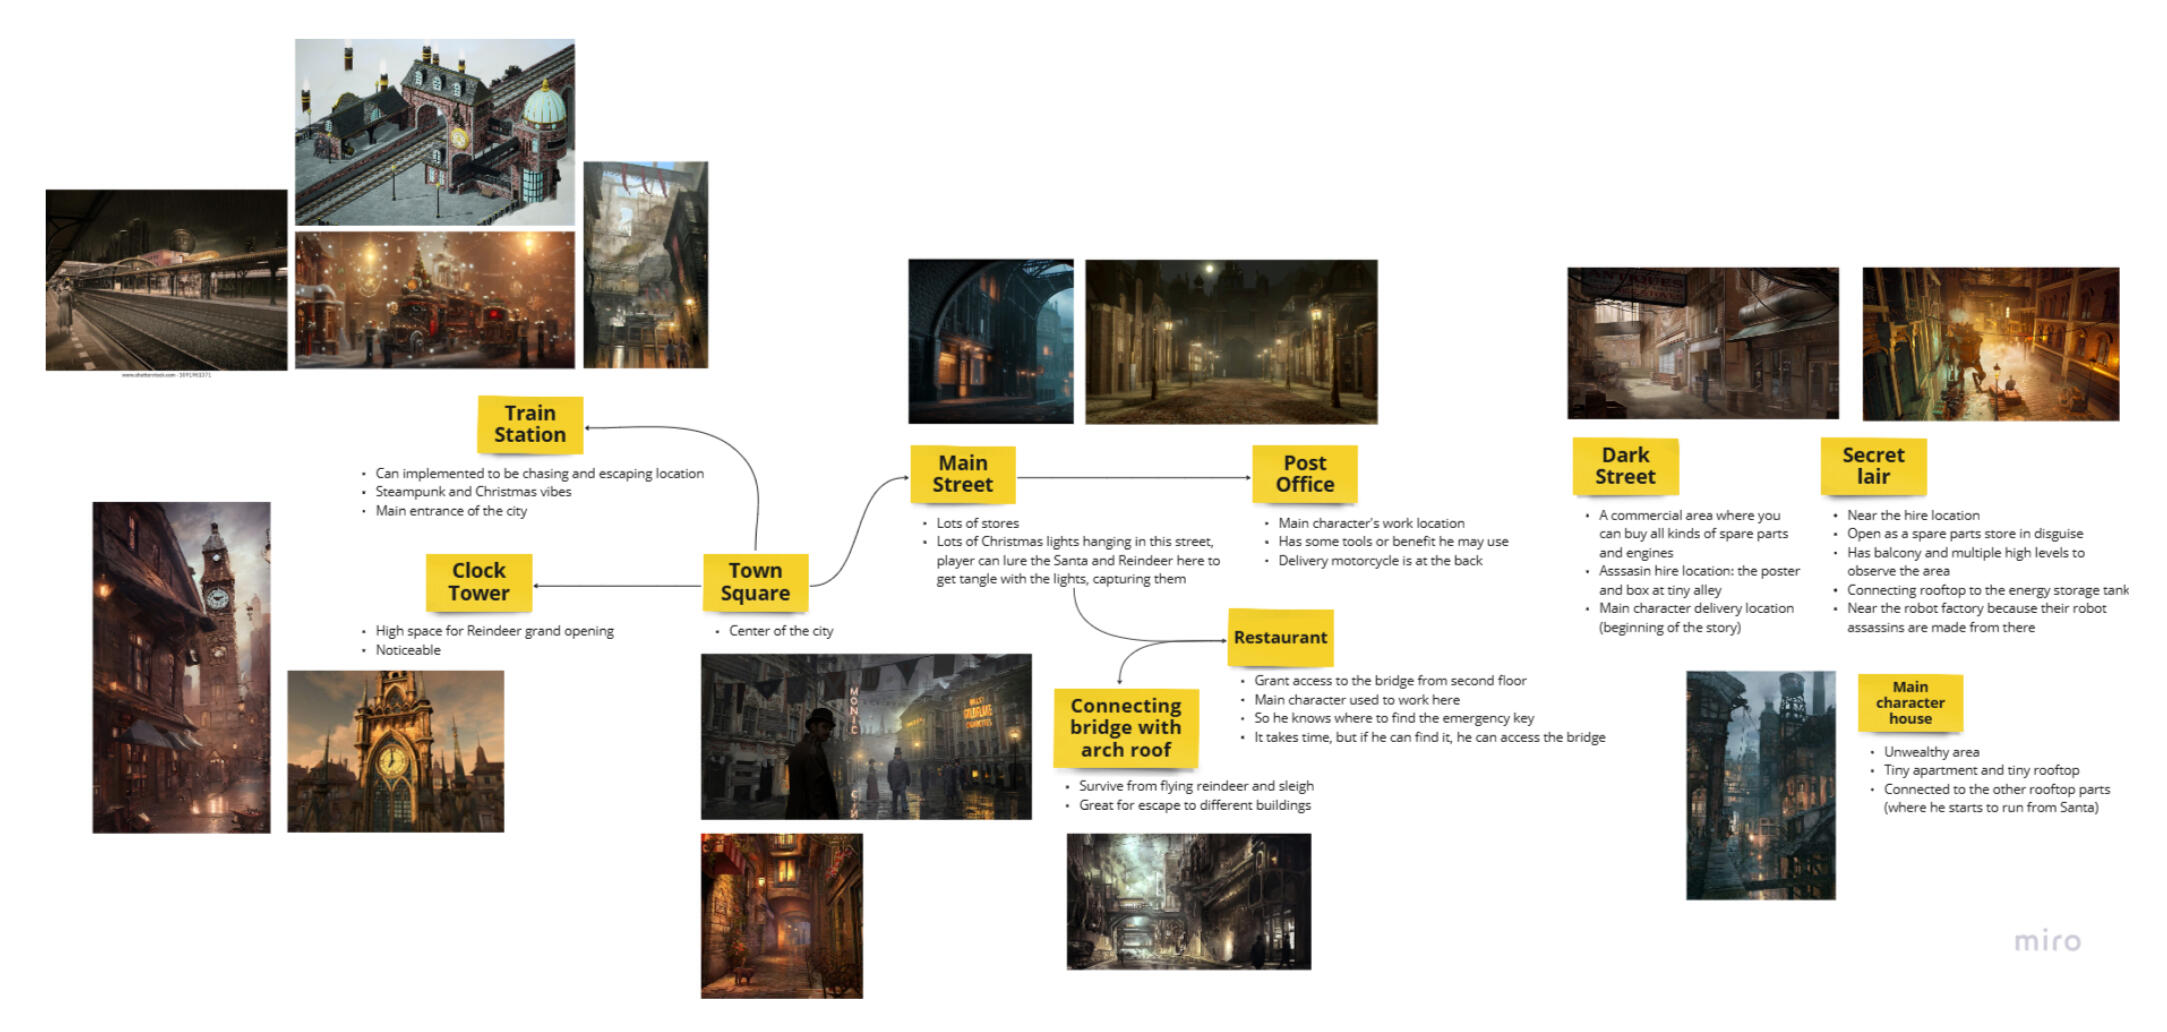Select the "Center of the city" text
2167x1032 pixels.
pyautogui.click(x=780, y=631)
